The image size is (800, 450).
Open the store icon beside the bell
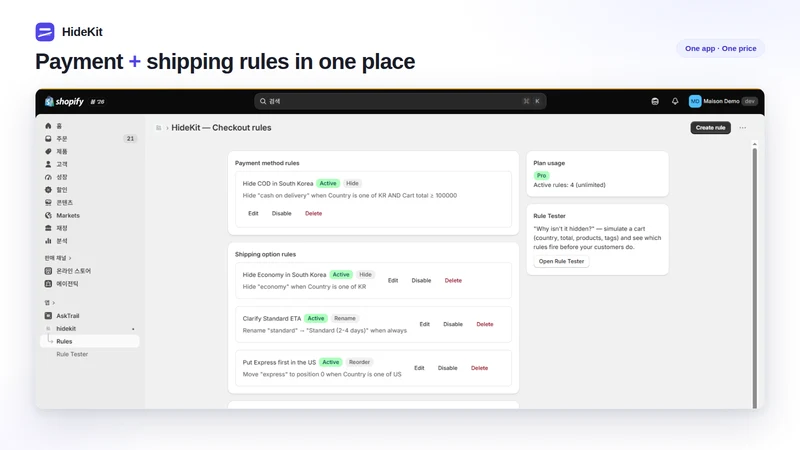coord(655,101)
